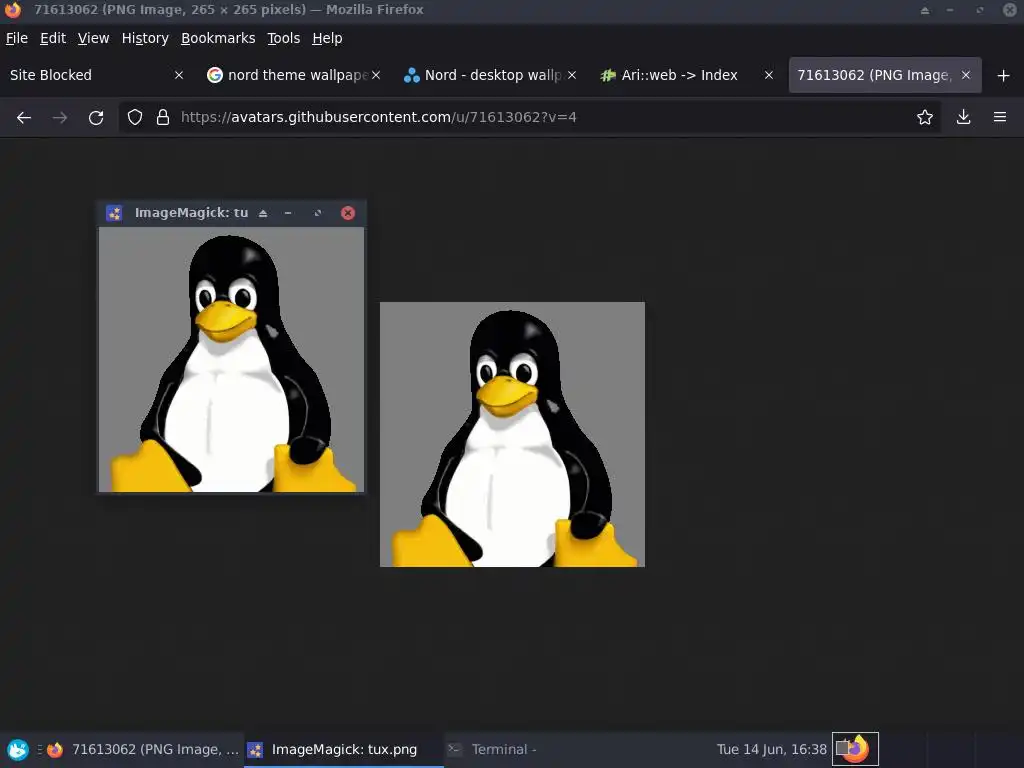Open the Firefox hamburger application menu
This screenshot has width=1024, height=768.
1000,118
